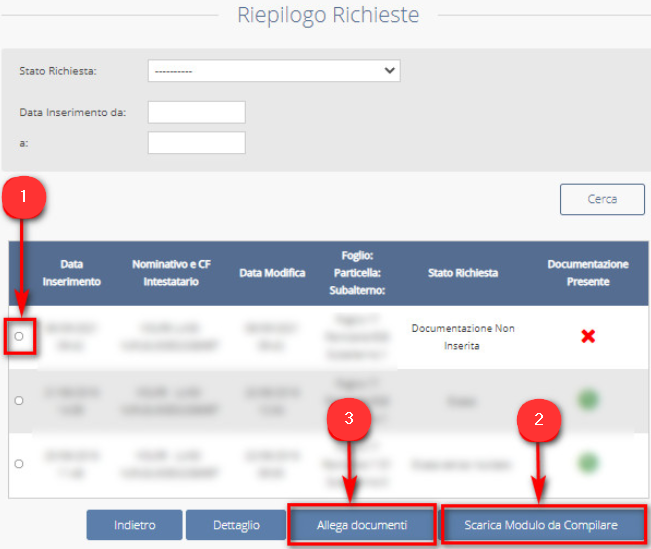
Task: Click the Stato Richiesta column header
Action: [463, 273]
